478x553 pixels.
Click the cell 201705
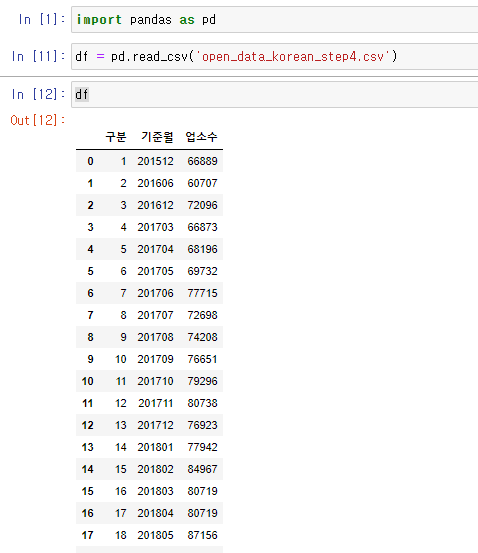(x=156, y=271)
